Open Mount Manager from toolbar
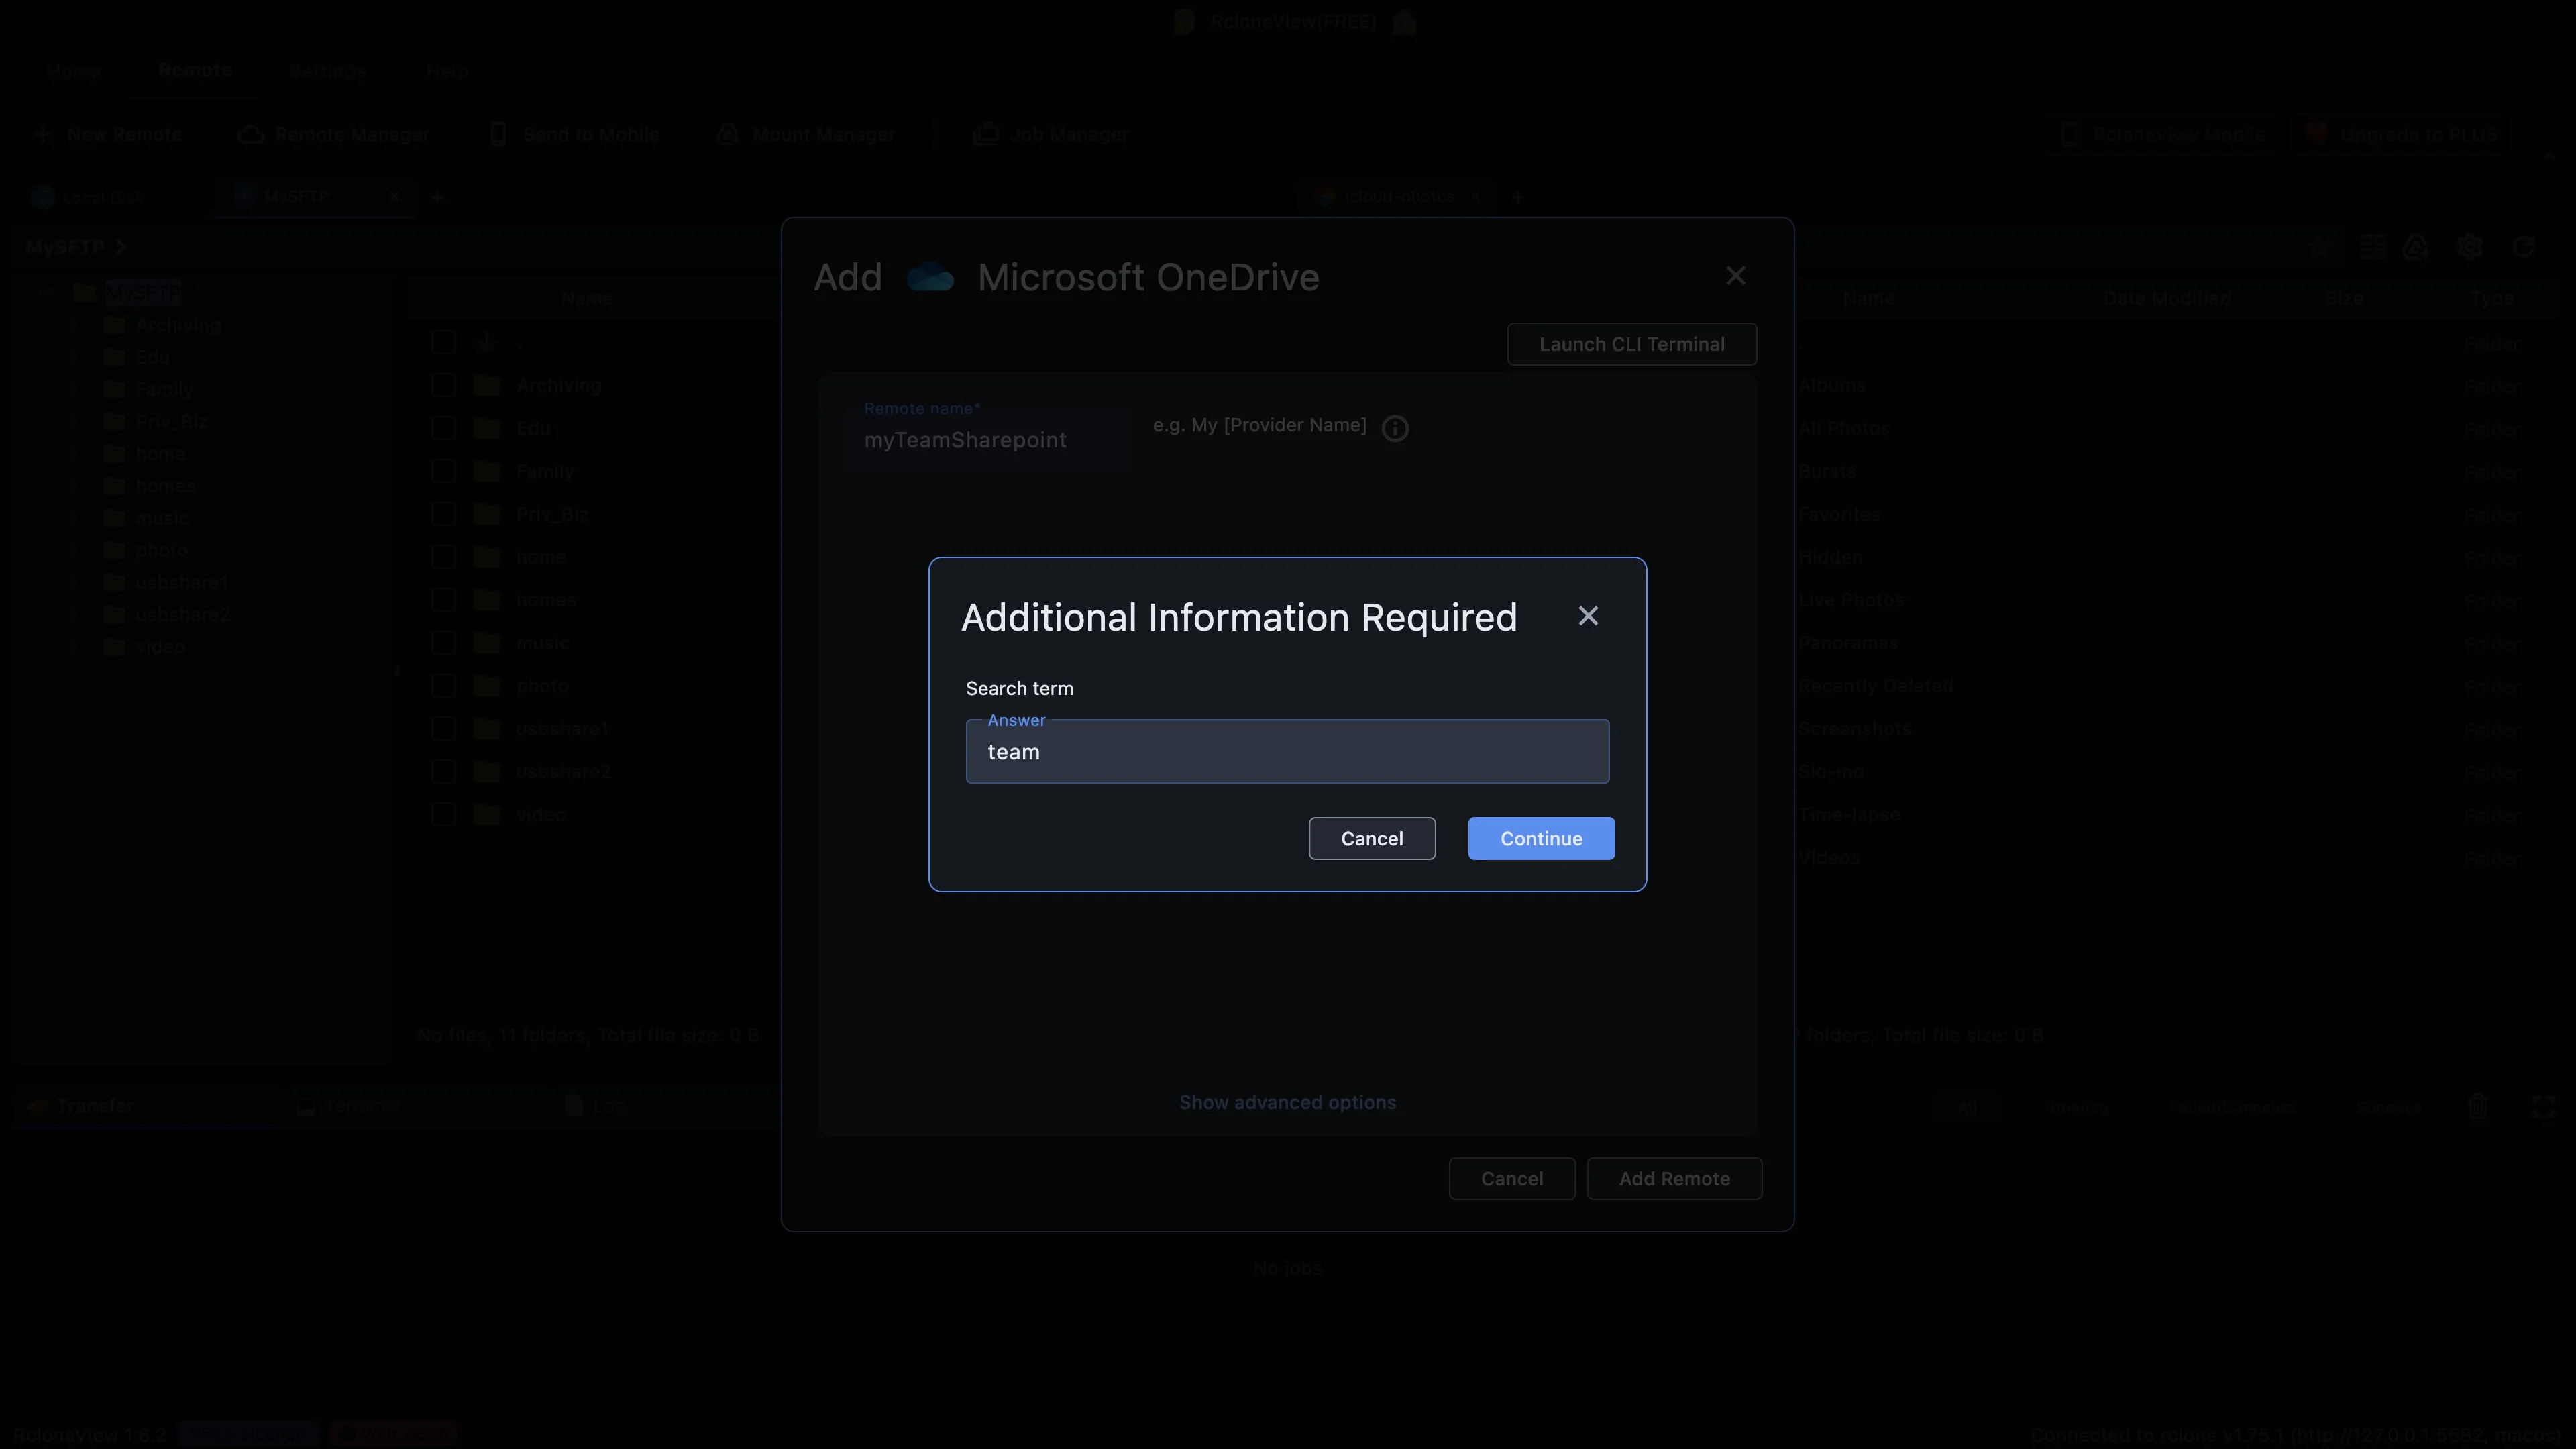This screenshot has width=2576, height=1449. [x=807, y=134]
